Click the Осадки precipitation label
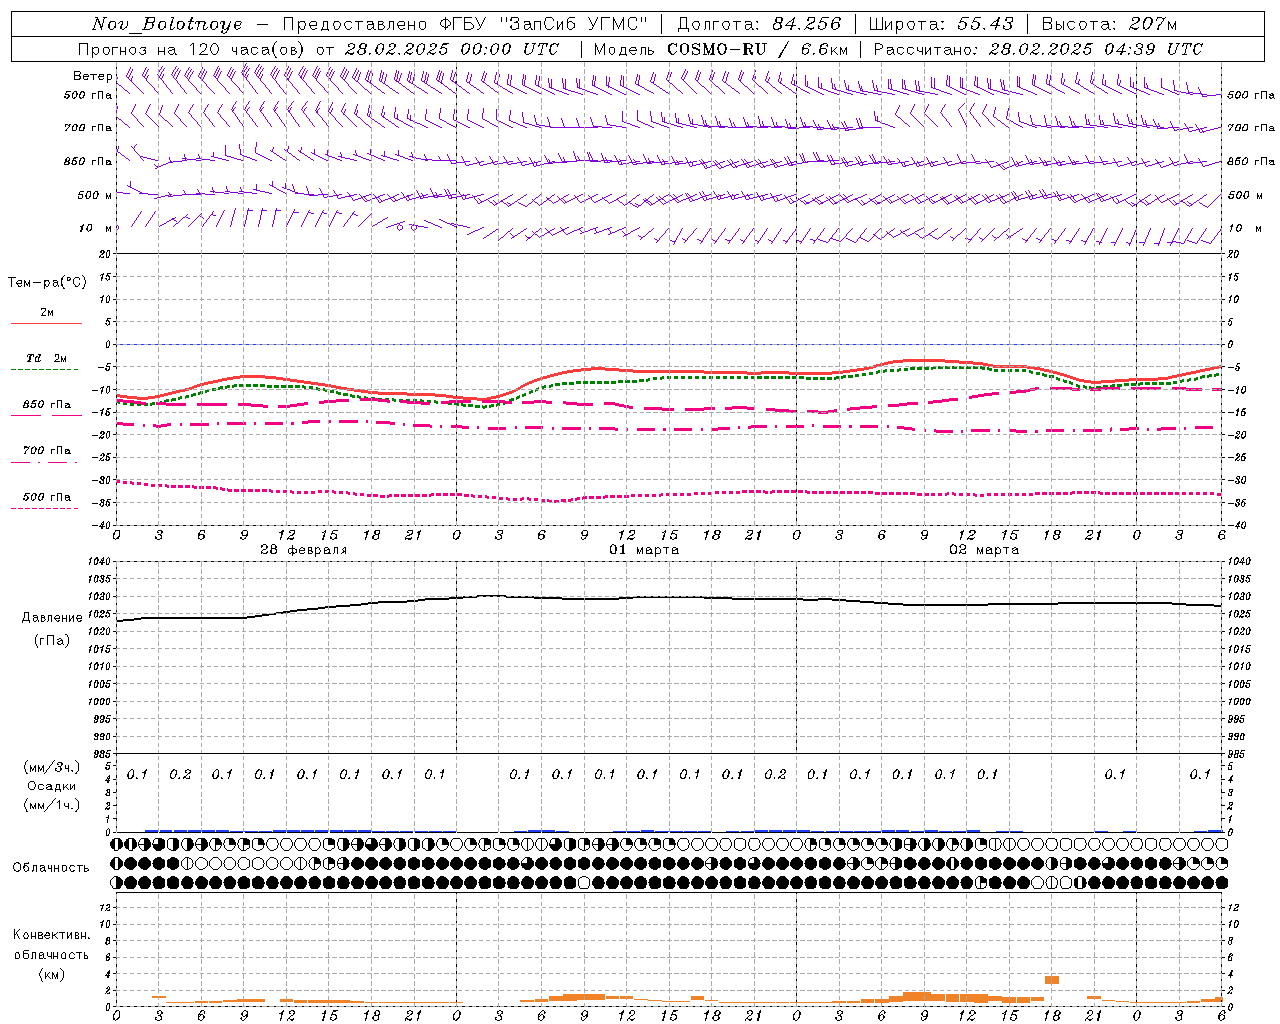Viewport: 1280px width, 1024px height. 51,786
